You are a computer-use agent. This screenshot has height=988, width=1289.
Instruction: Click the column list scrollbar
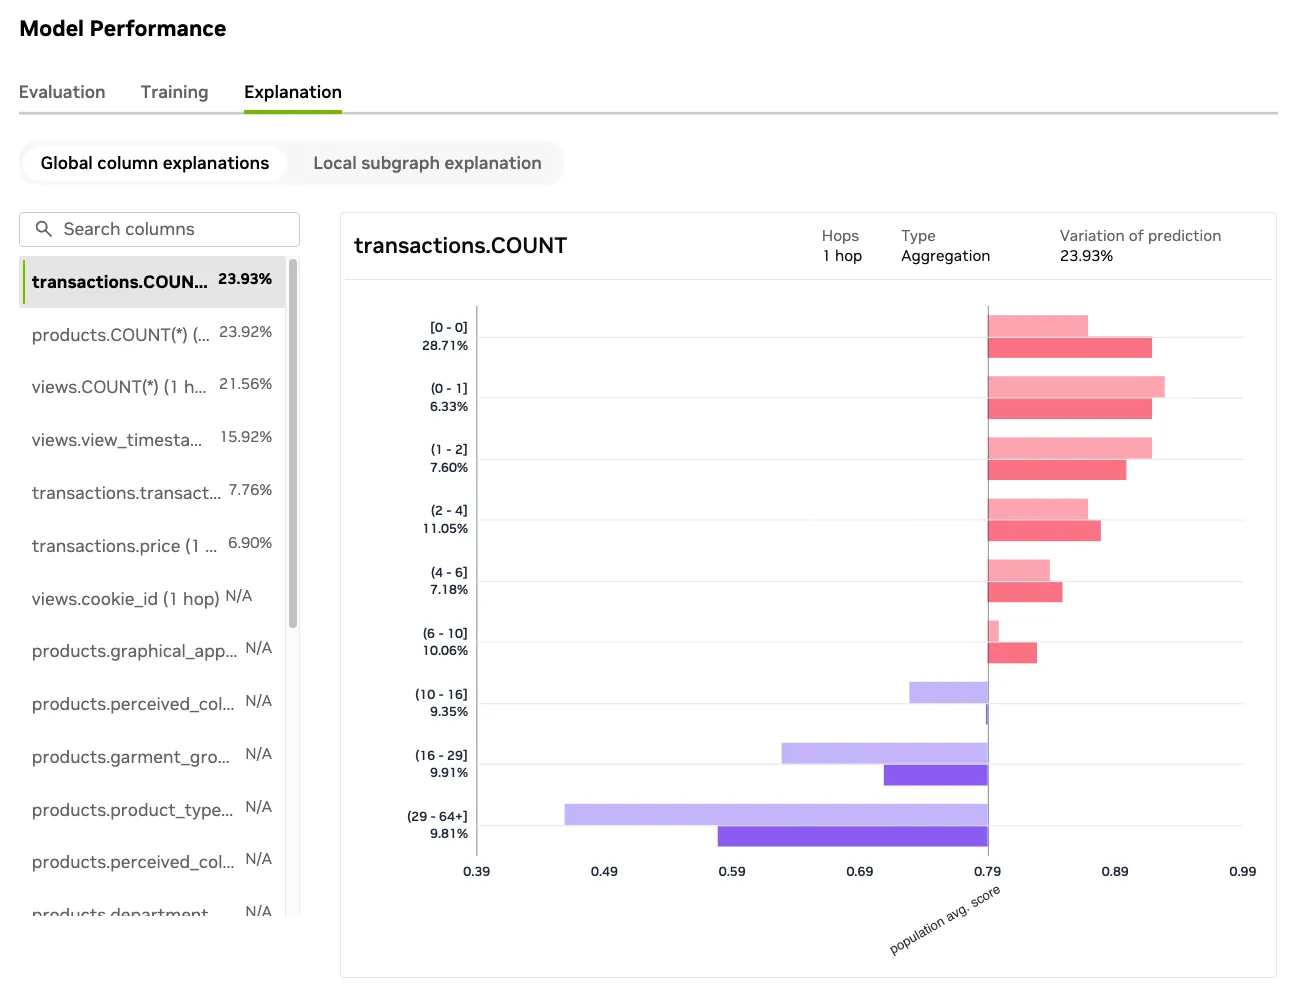pos(293,443)
